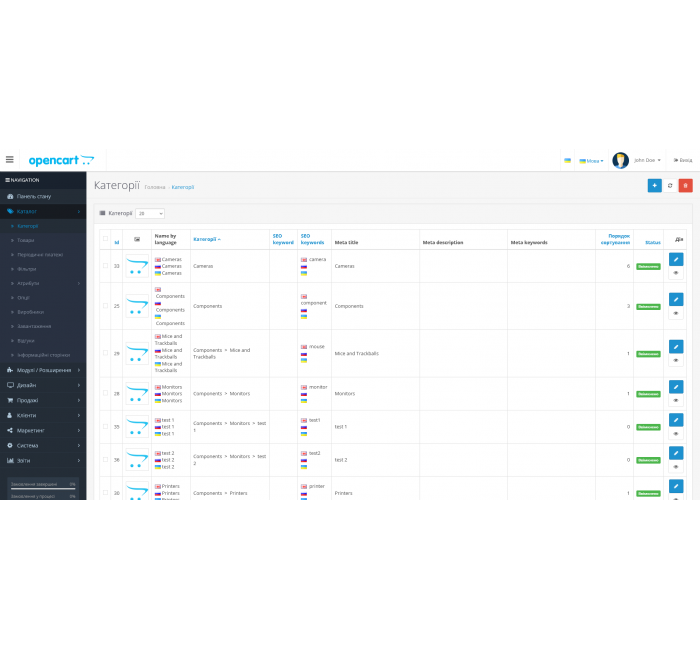Expand the Атрибути submenu
The height and width of the screenshot is (650, 700).
coord(43,283)
